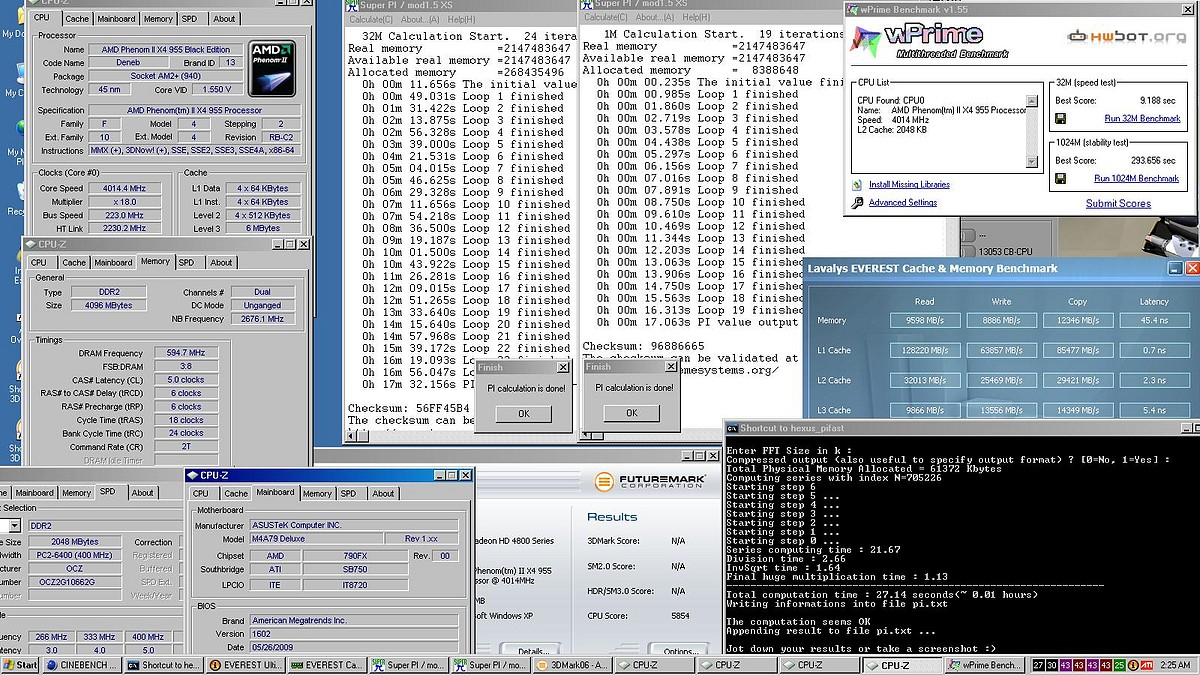The image size is (1200, 675).
Task: Click the key icon next to Advanced Settings
Action: tap(858, 203)
